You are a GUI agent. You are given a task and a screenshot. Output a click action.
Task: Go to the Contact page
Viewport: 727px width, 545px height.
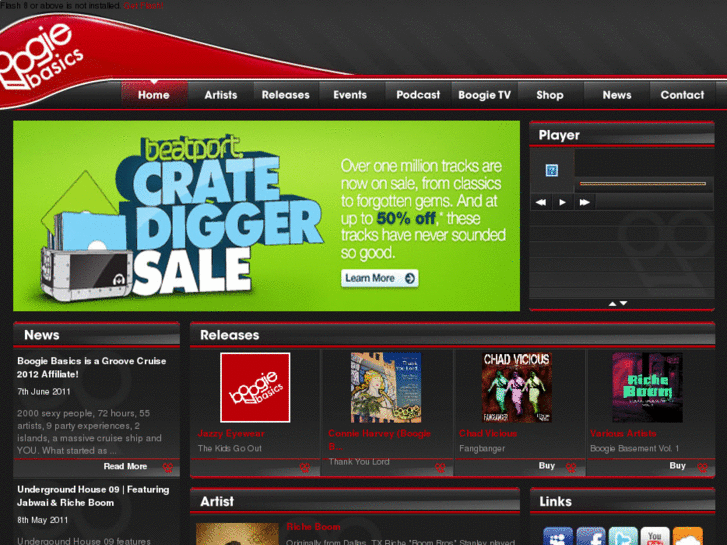[x=682, y=95]
